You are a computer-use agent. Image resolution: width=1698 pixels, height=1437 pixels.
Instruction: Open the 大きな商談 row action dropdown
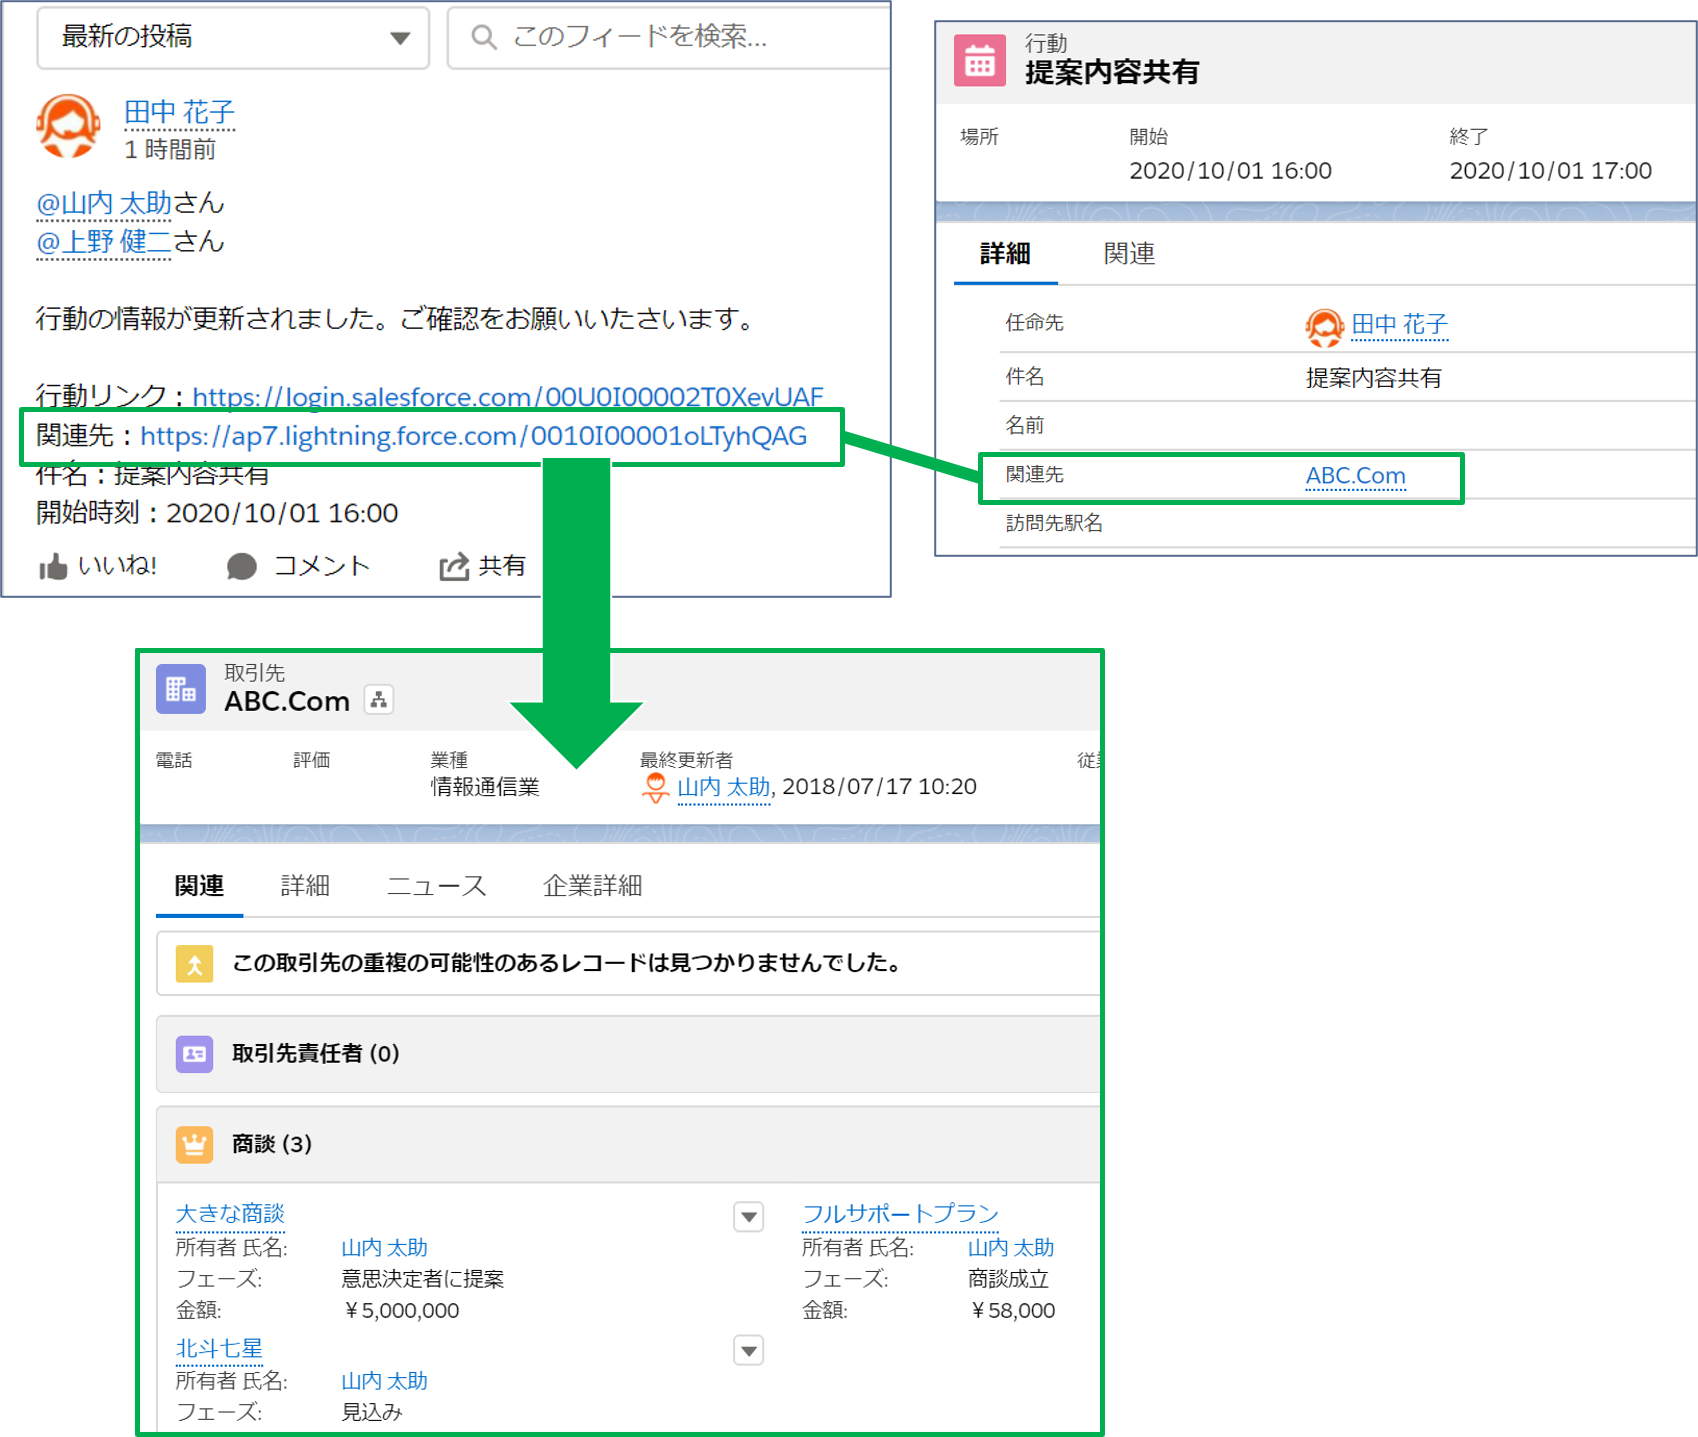coord(749,1217)
